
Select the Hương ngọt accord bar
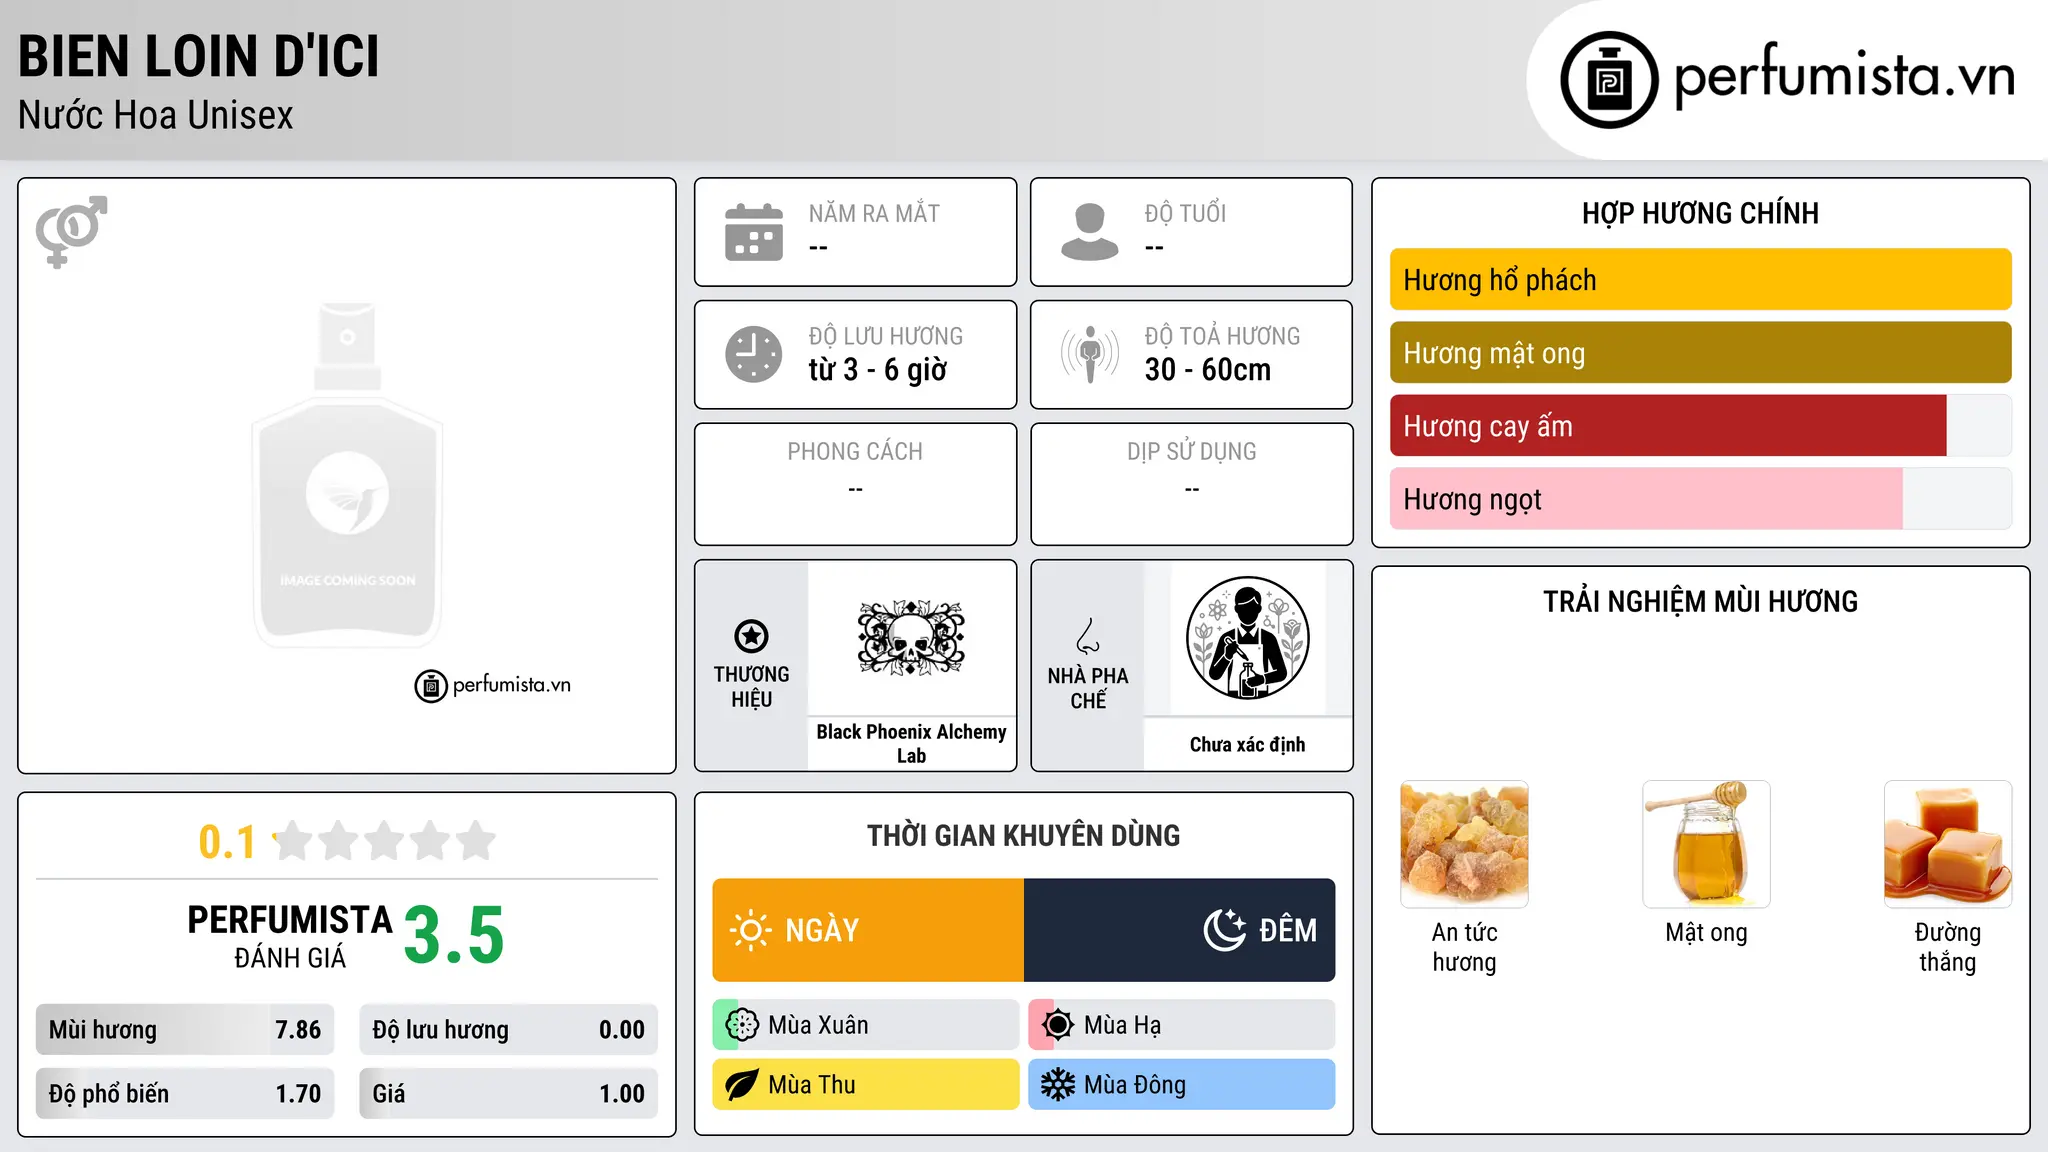tap(1700, 499)
